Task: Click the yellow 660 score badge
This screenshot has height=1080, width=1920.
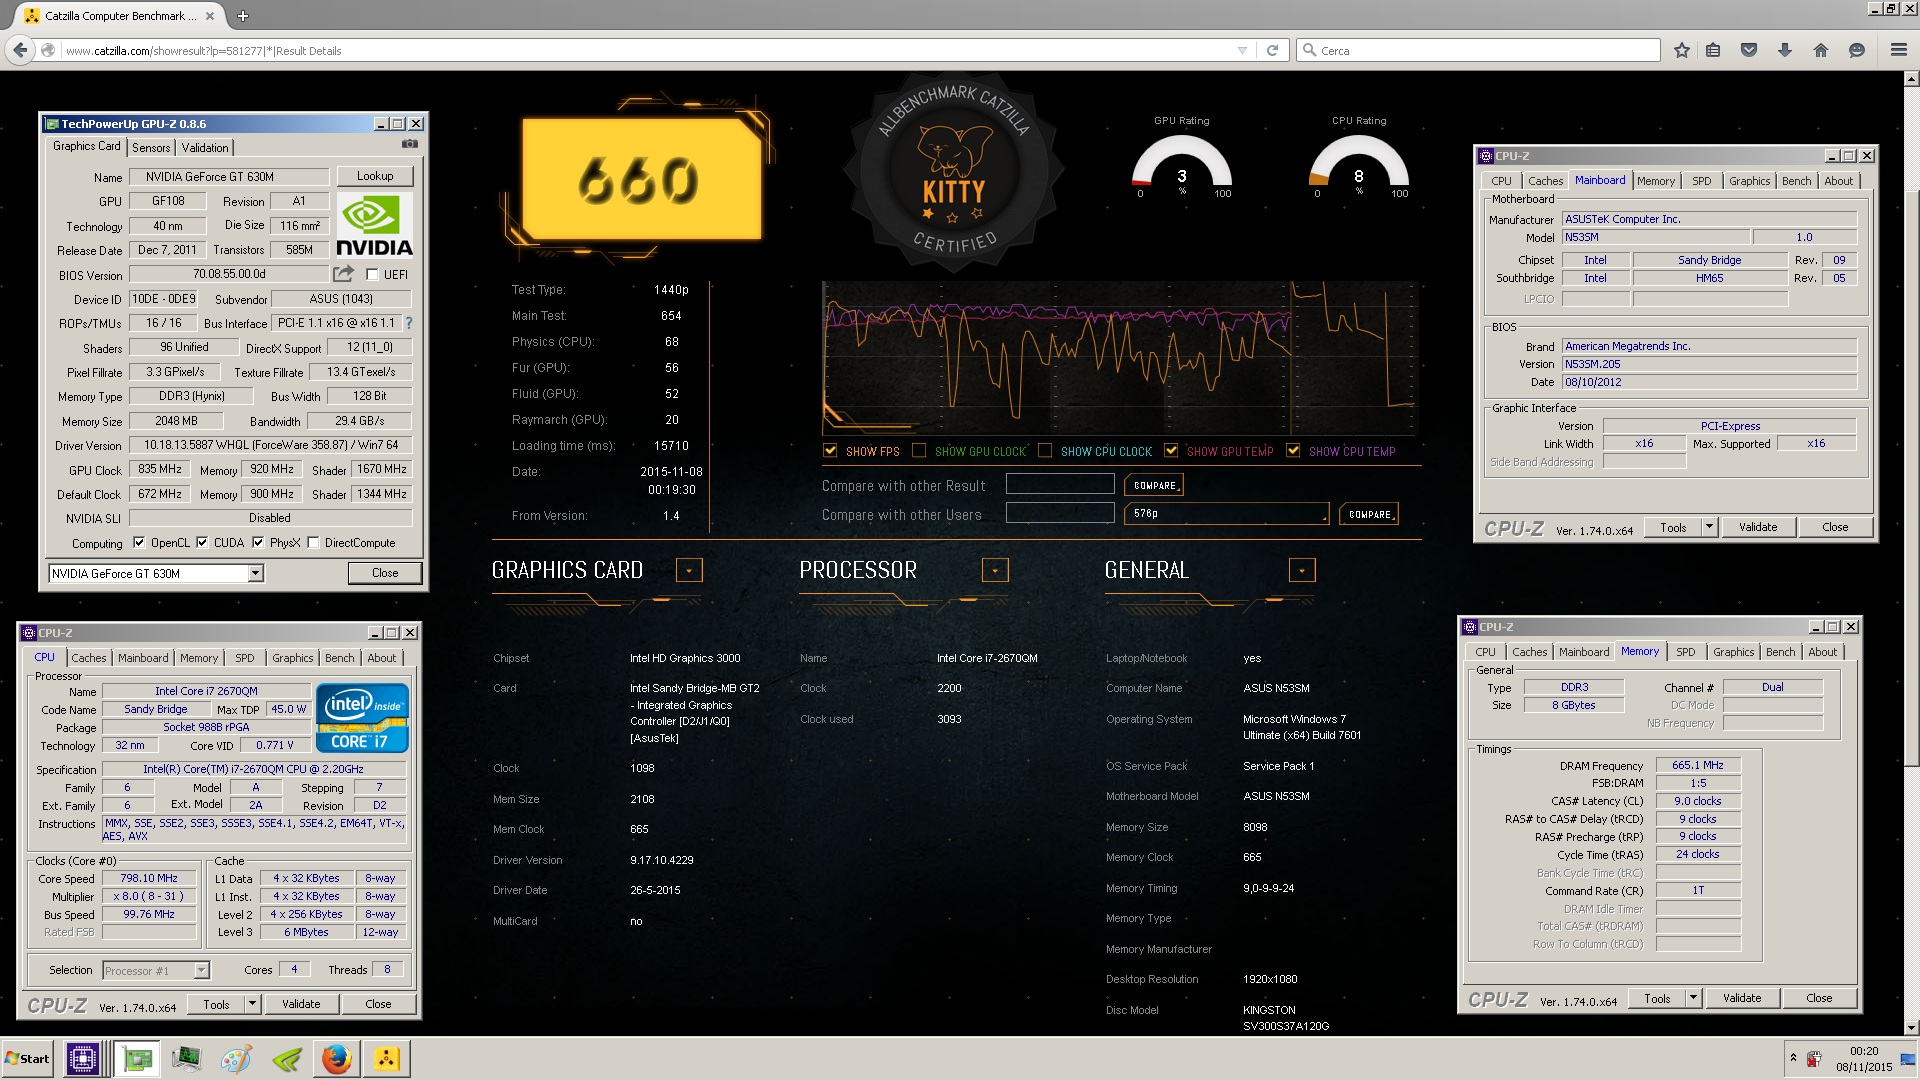Action: tap(641, 180)
